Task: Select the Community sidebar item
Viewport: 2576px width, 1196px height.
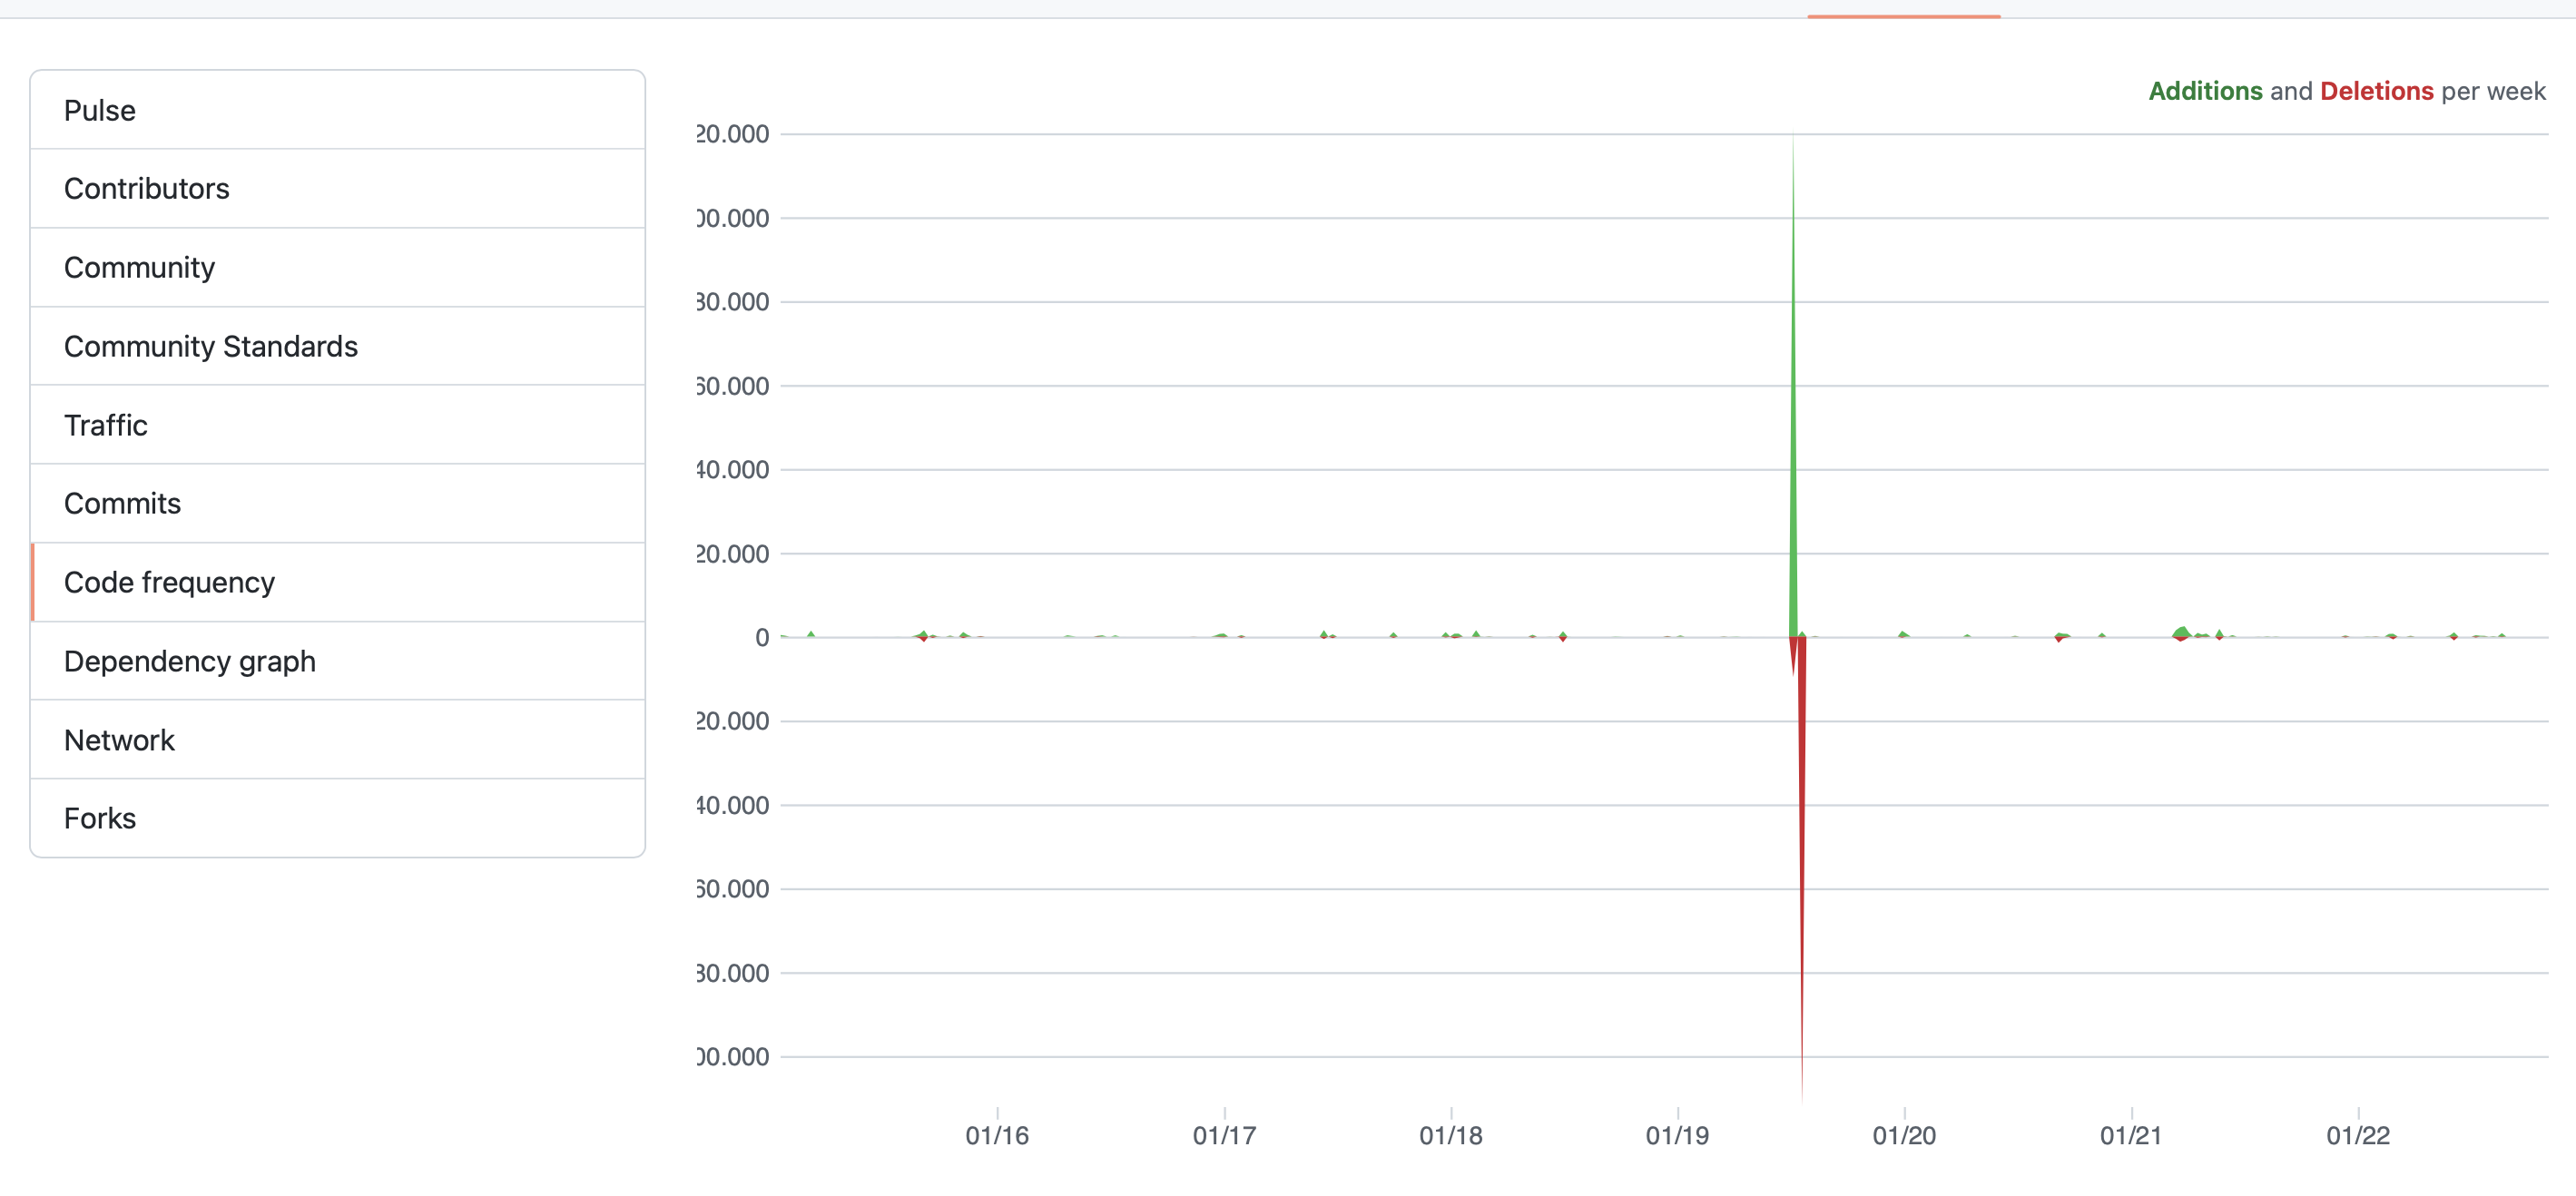Action: click(337, 268)
